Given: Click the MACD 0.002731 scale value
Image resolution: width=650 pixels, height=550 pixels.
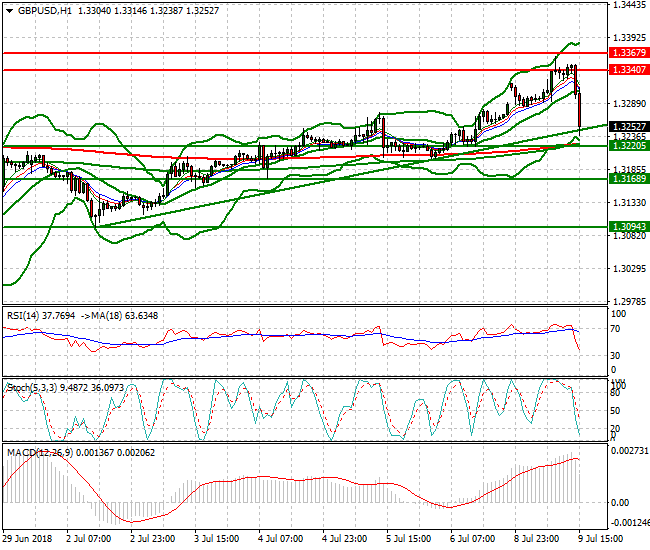Looking at the screenshot, I should (x=630, y=451).
